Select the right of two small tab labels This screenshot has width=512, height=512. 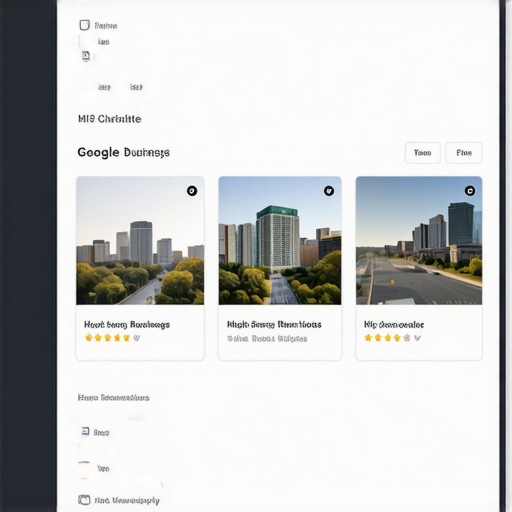[136, 87]
